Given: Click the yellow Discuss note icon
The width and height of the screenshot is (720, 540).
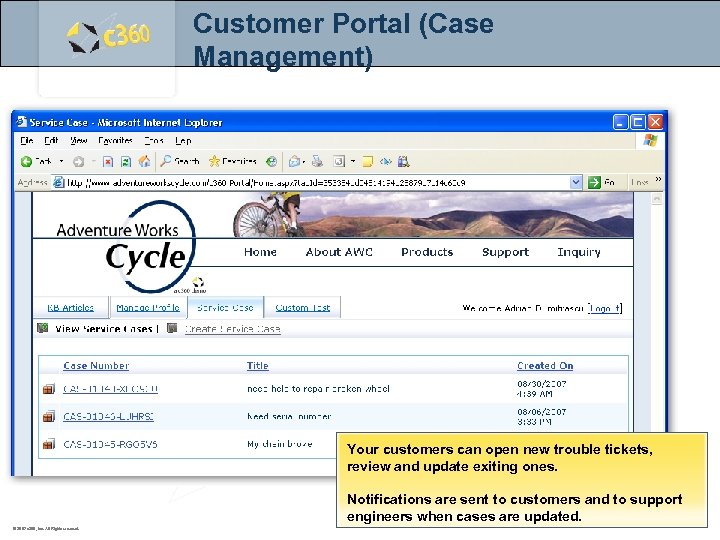Looking at the screenshot, I should [367, 161].
